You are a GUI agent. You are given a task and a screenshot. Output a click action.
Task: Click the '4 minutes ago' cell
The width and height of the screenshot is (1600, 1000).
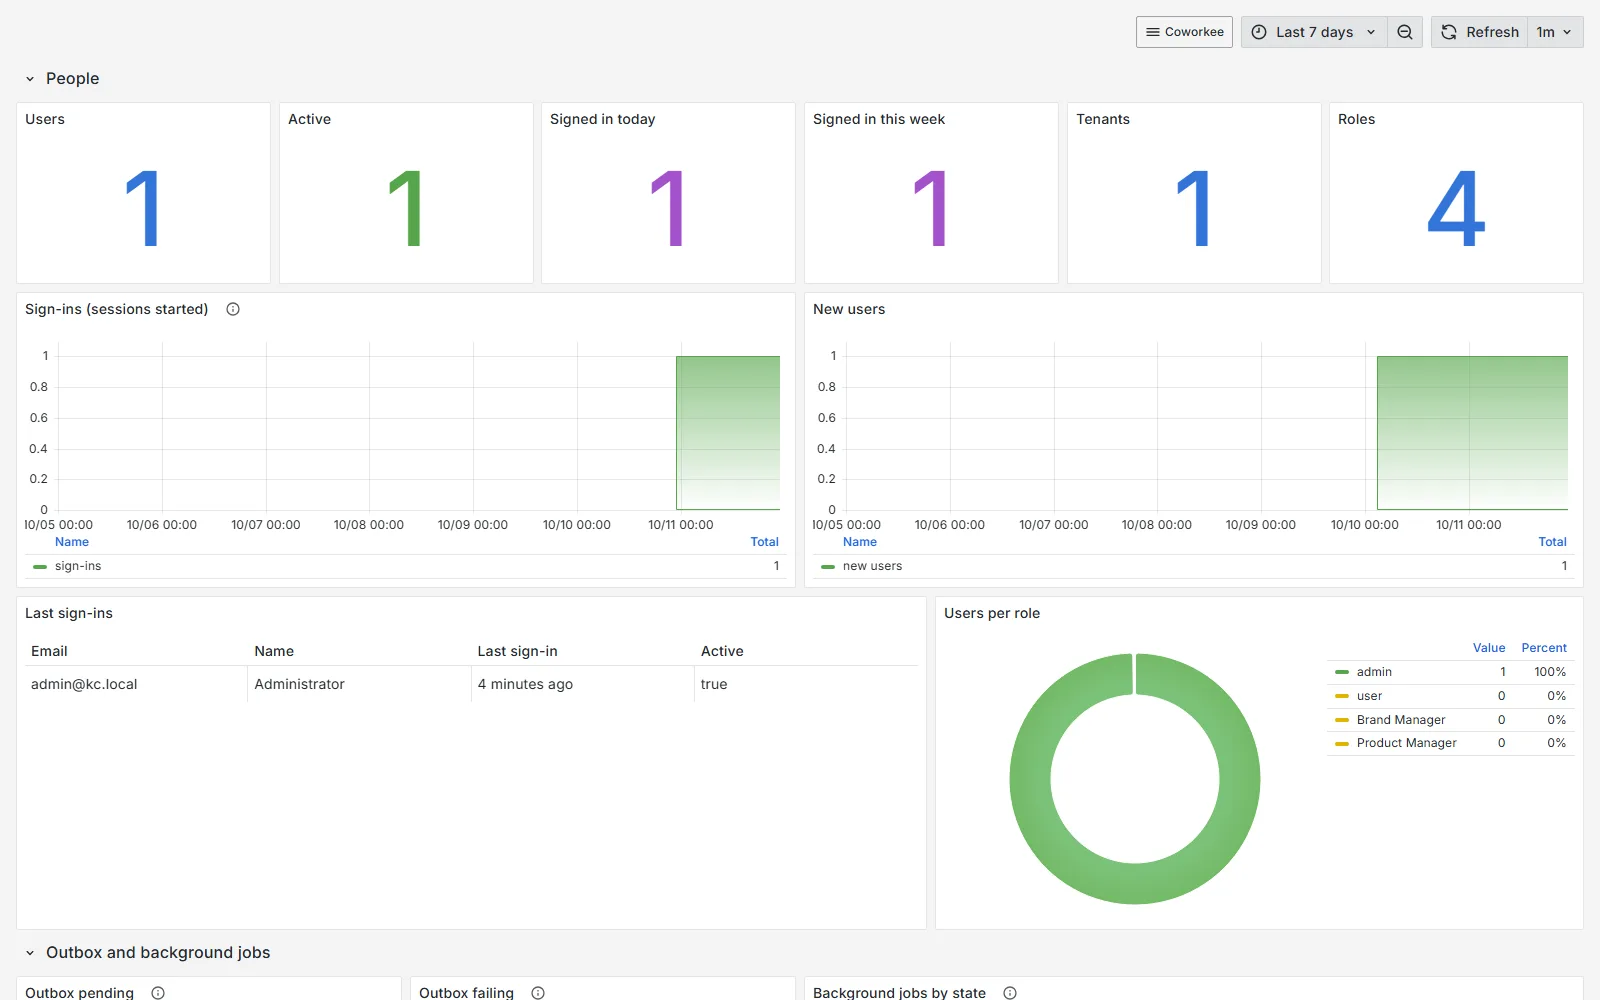582,684
